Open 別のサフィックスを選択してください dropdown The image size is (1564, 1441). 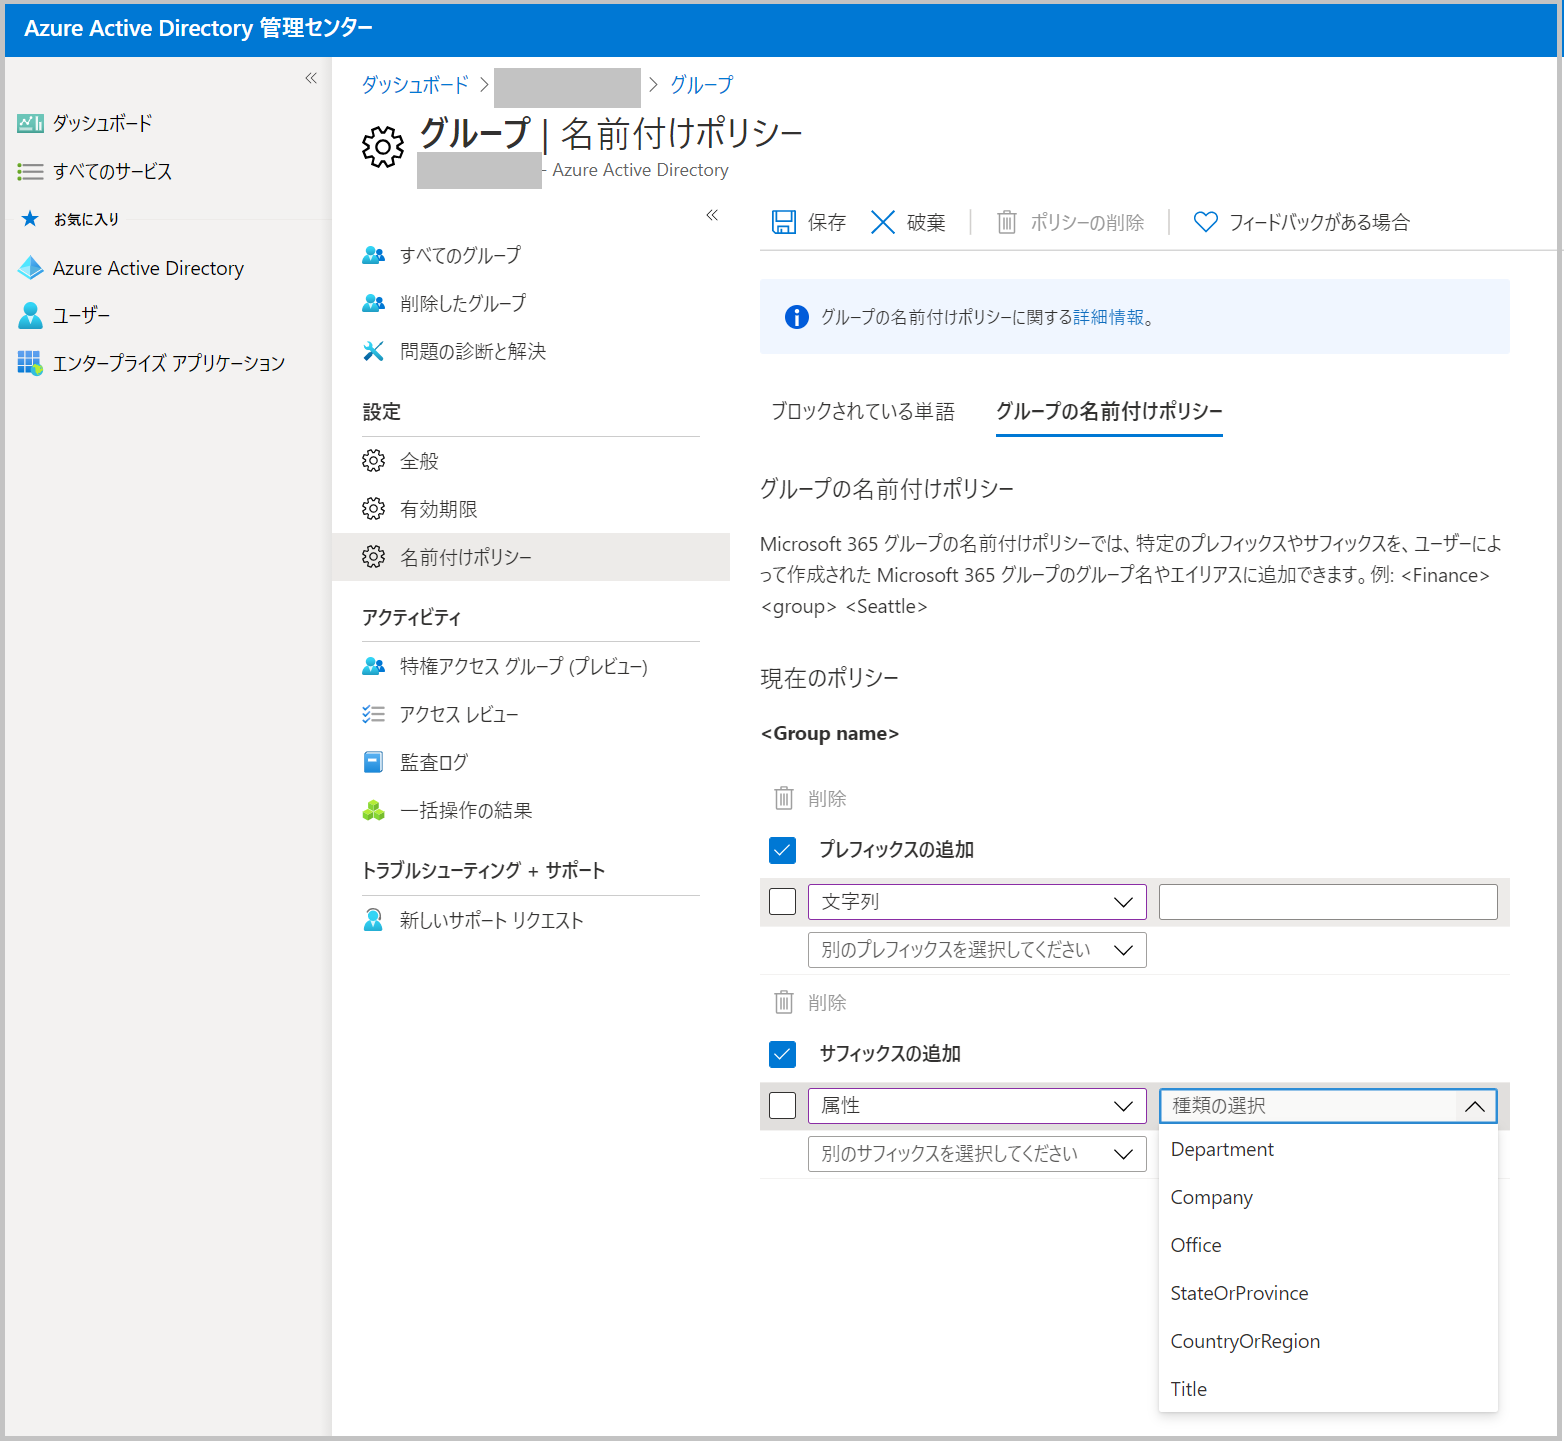point(977,1154)
